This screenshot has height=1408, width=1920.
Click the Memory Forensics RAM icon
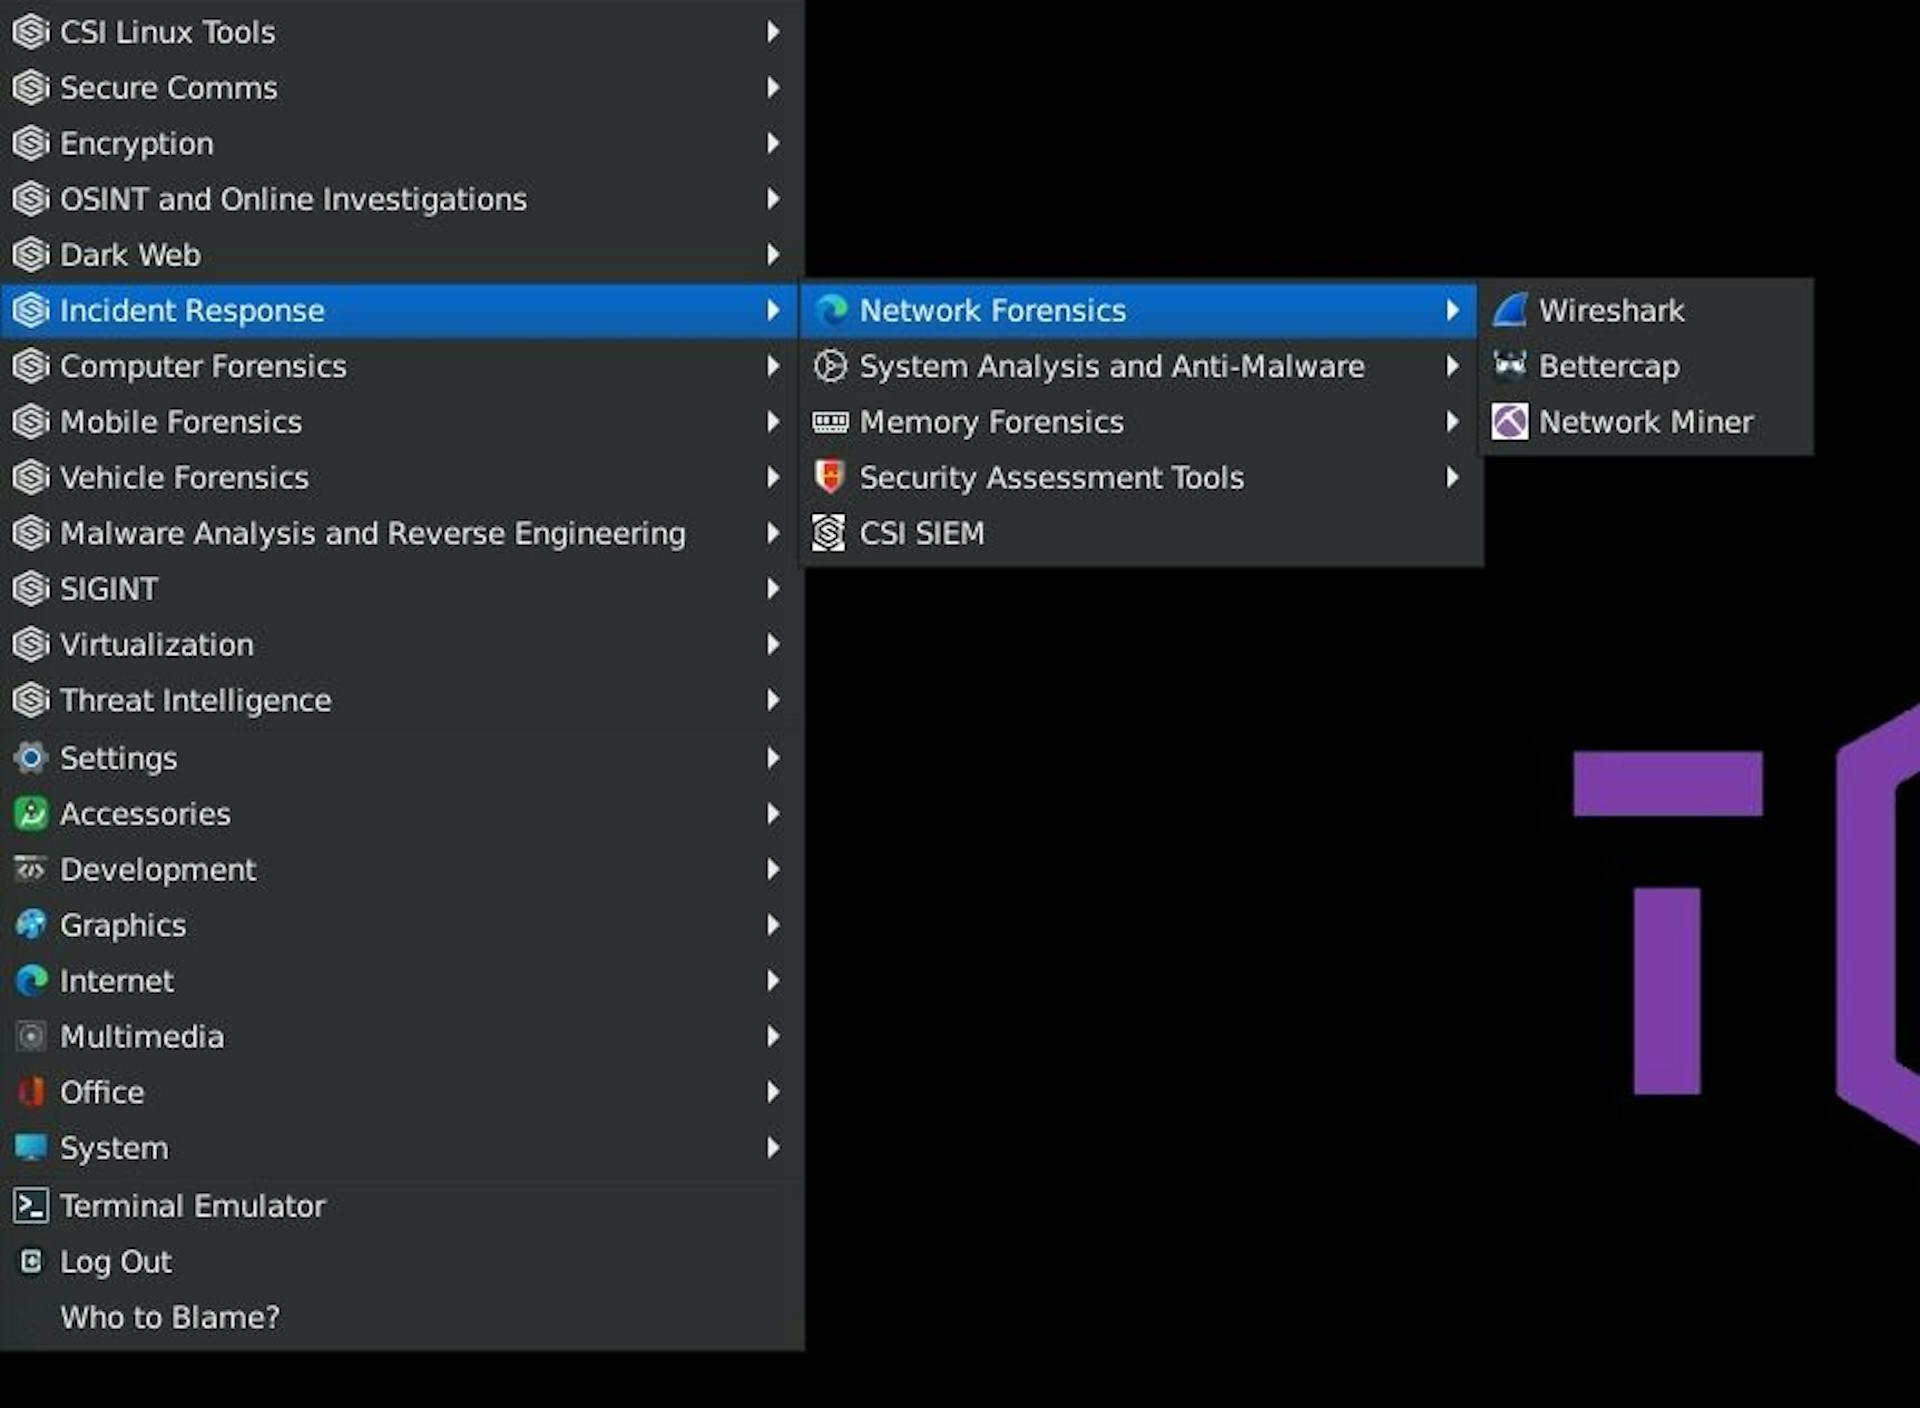[829, 421]
